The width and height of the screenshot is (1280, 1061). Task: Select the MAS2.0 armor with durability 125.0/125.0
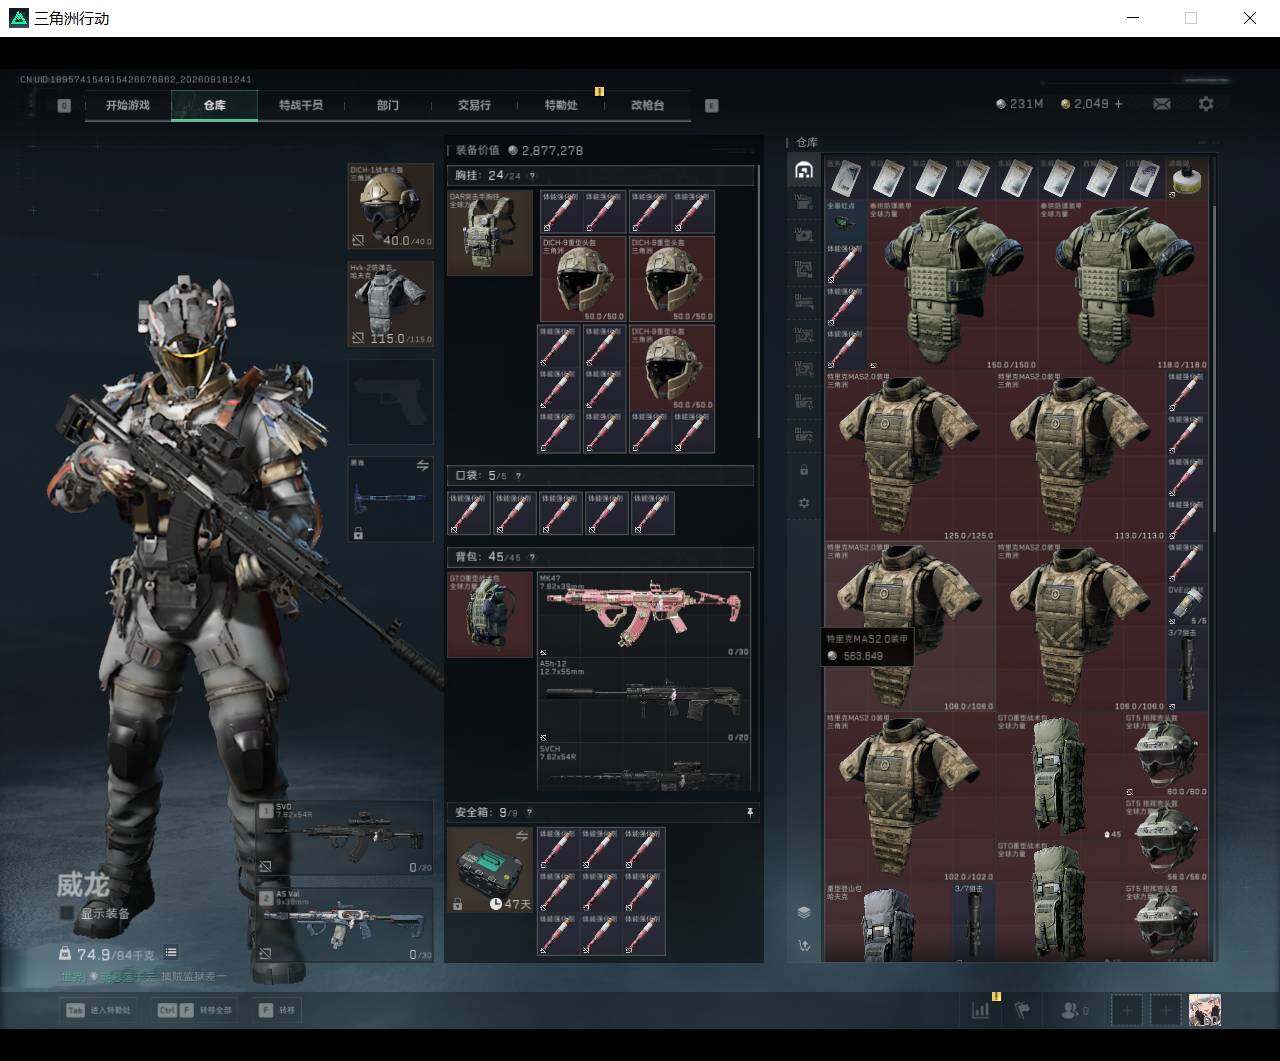tap(910, 456)
